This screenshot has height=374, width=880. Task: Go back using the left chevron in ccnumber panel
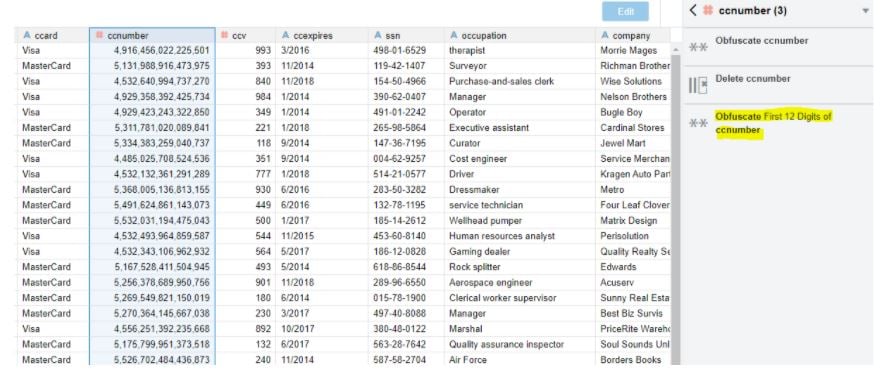tap(693, 10)
